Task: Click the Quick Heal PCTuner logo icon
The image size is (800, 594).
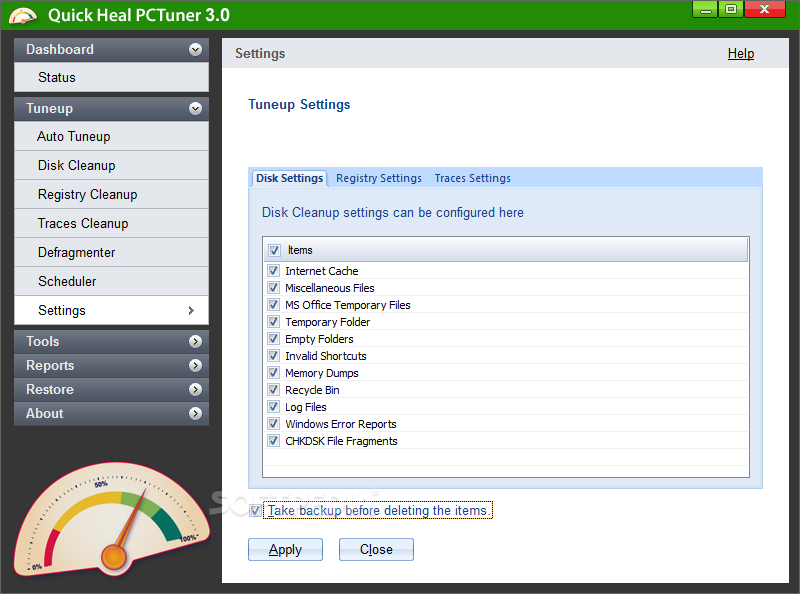Action: [x=23, y=15]
